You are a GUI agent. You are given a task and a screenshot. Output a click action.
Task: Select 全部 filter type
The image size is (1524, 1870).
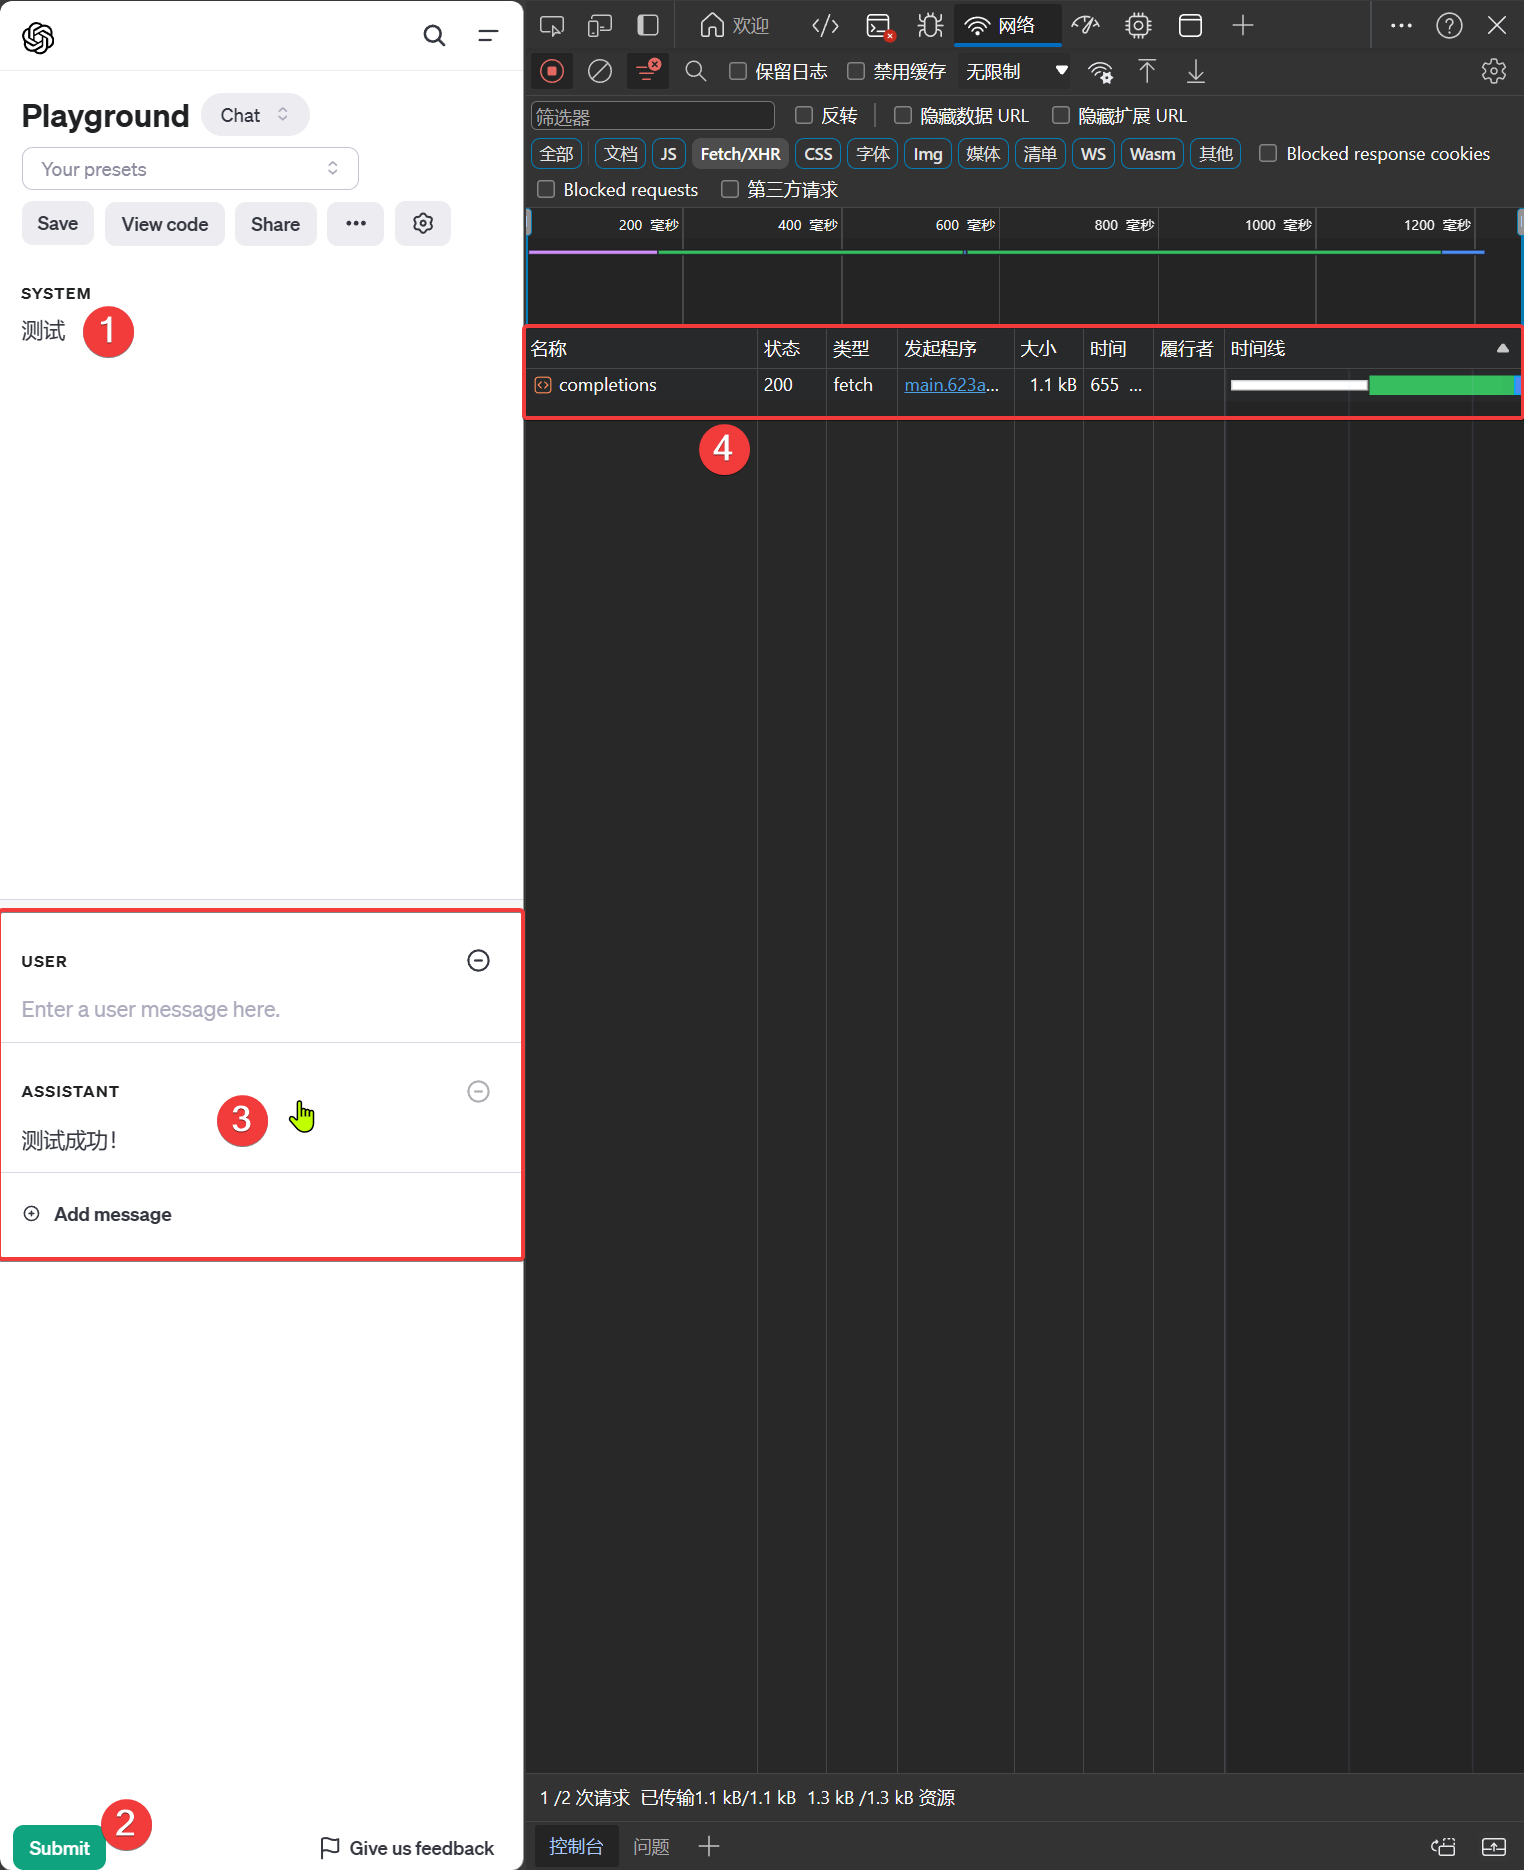point(556,154)
